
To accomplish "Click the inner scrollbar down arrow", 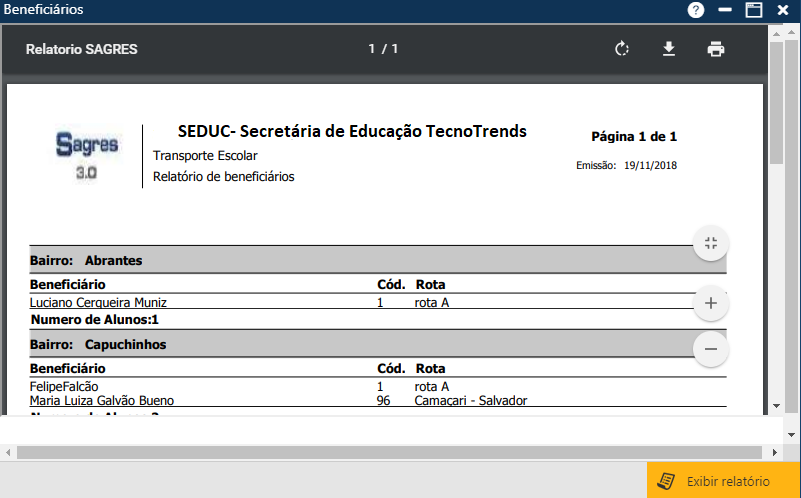I will coord(776,406).
